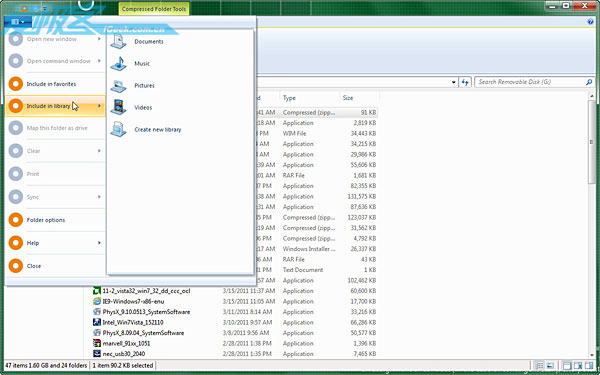Click the vertical scrollbar thumb of the file list

tap(592, 142)
